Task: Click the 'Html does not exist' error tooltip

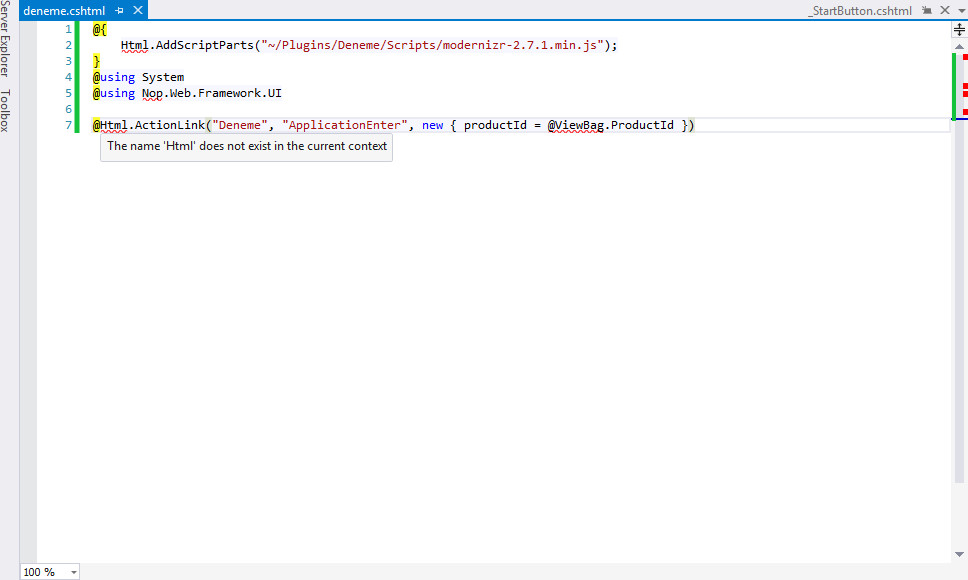Action: (246, 146)
